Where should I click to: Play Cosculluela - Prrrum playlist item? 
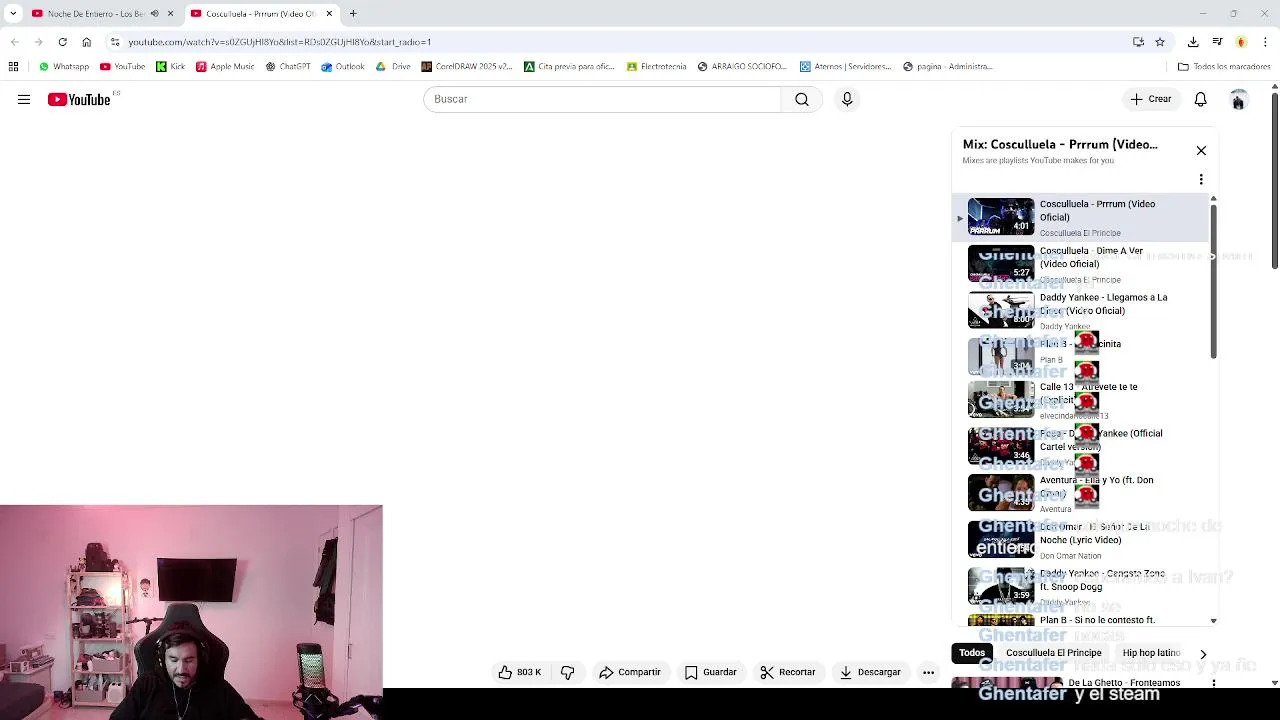point(1080,217)
